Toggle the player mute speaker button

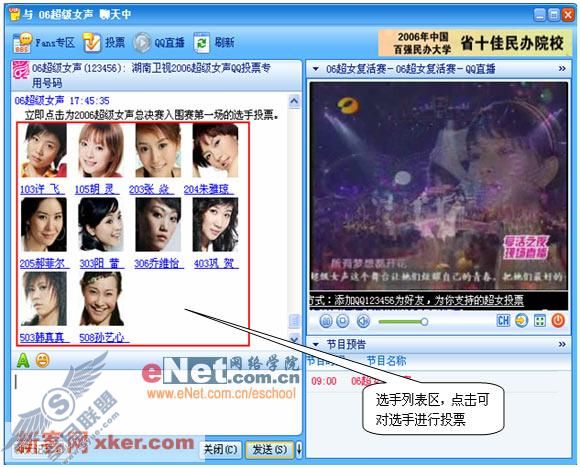tap(363, 321)
